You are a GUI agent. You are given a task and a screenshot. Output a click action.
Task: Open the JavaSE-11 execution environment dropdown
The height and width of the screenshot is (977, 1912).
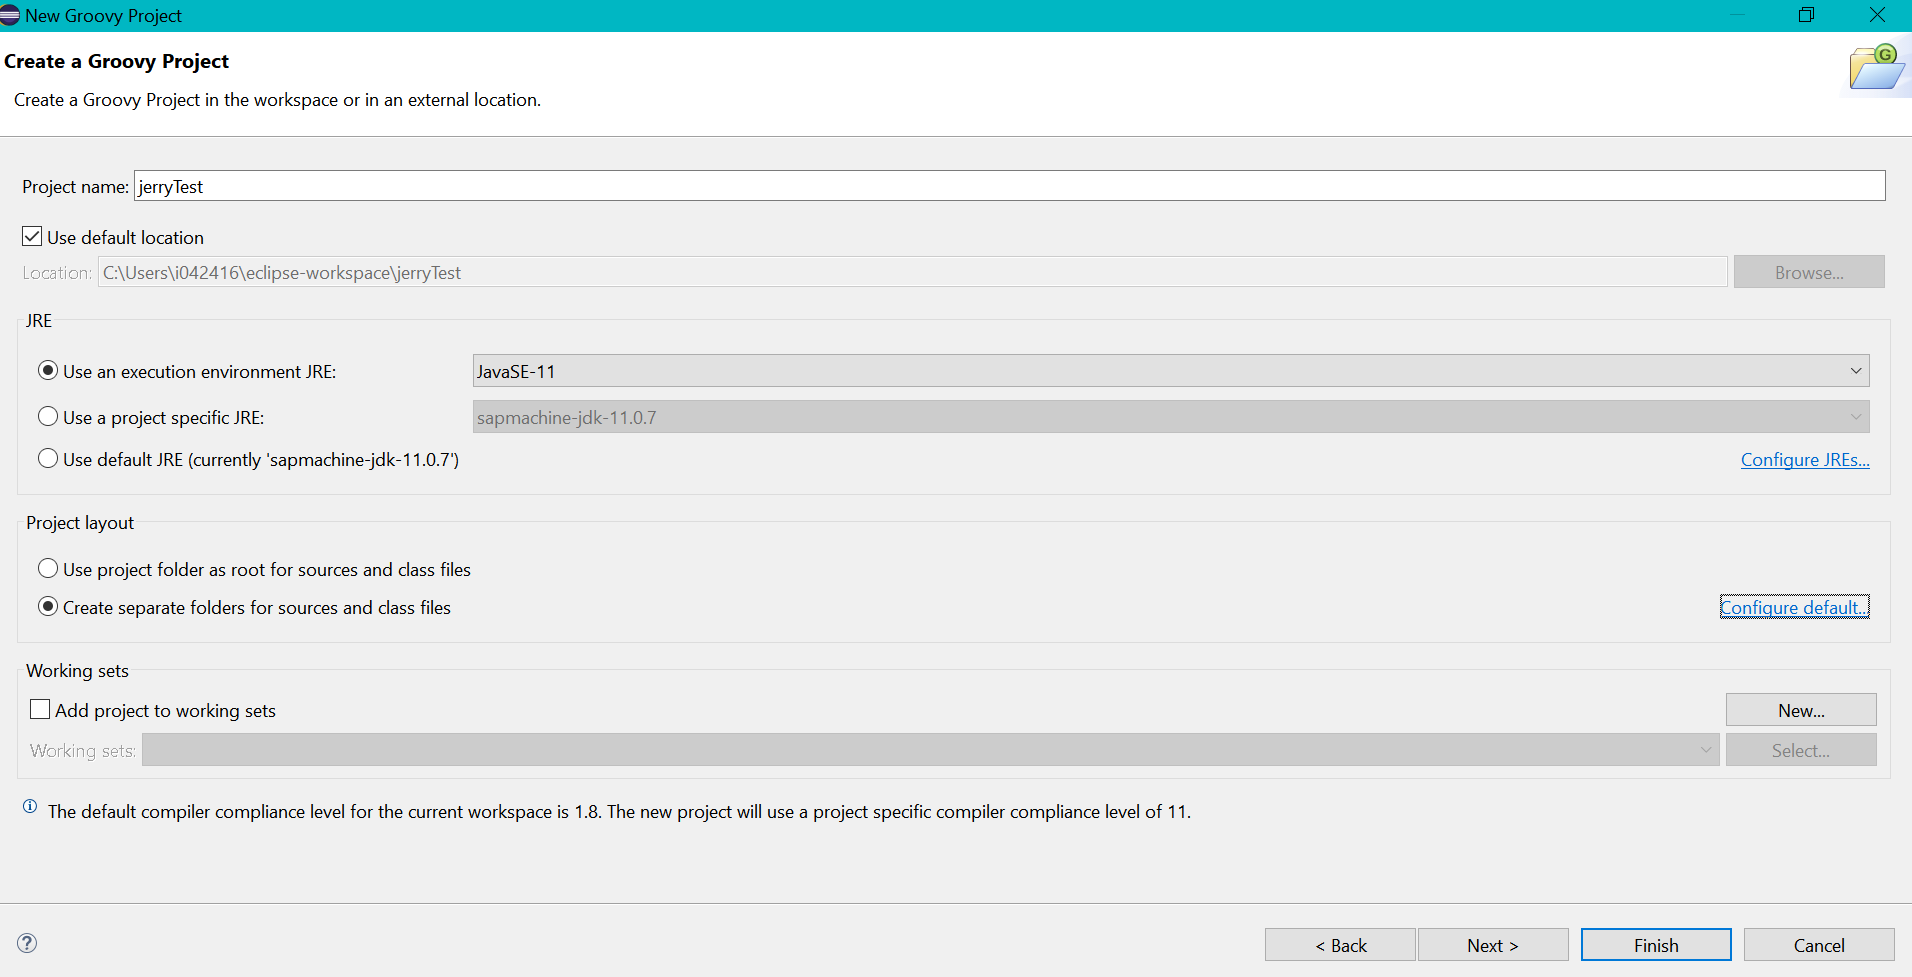1170,371
